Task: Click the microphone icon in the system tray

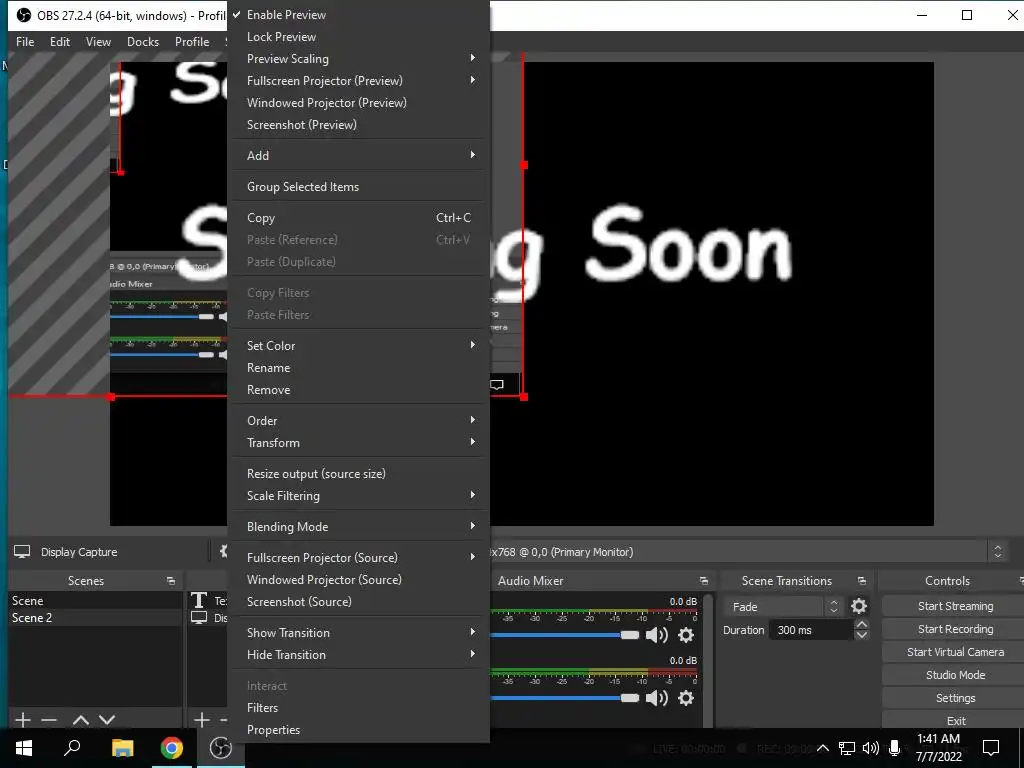Action: pyautogui.click(x=895, y=748)
